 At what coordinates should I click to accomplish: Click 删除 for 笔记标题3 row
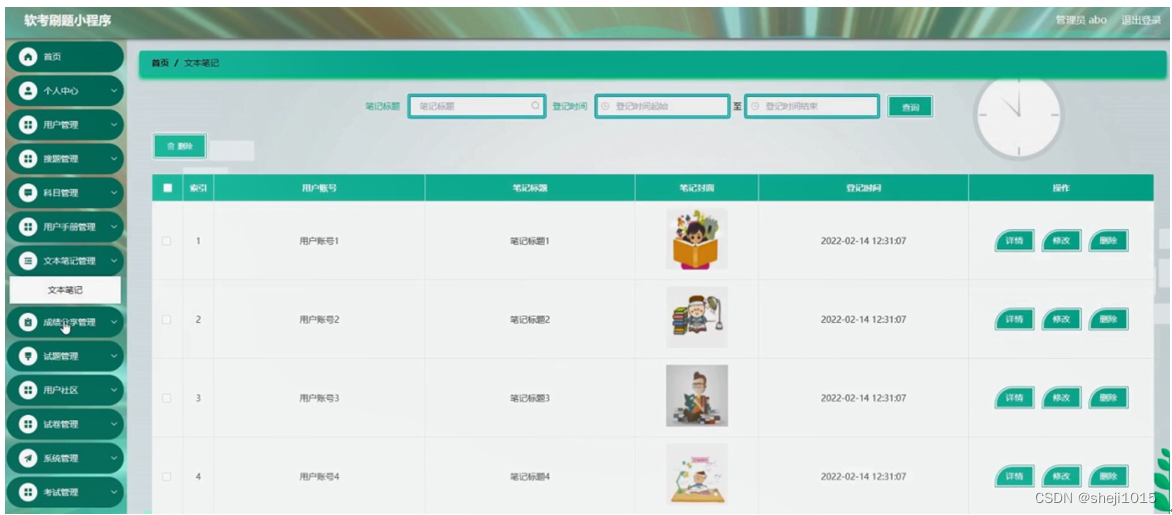click(x=1108, y=398)
